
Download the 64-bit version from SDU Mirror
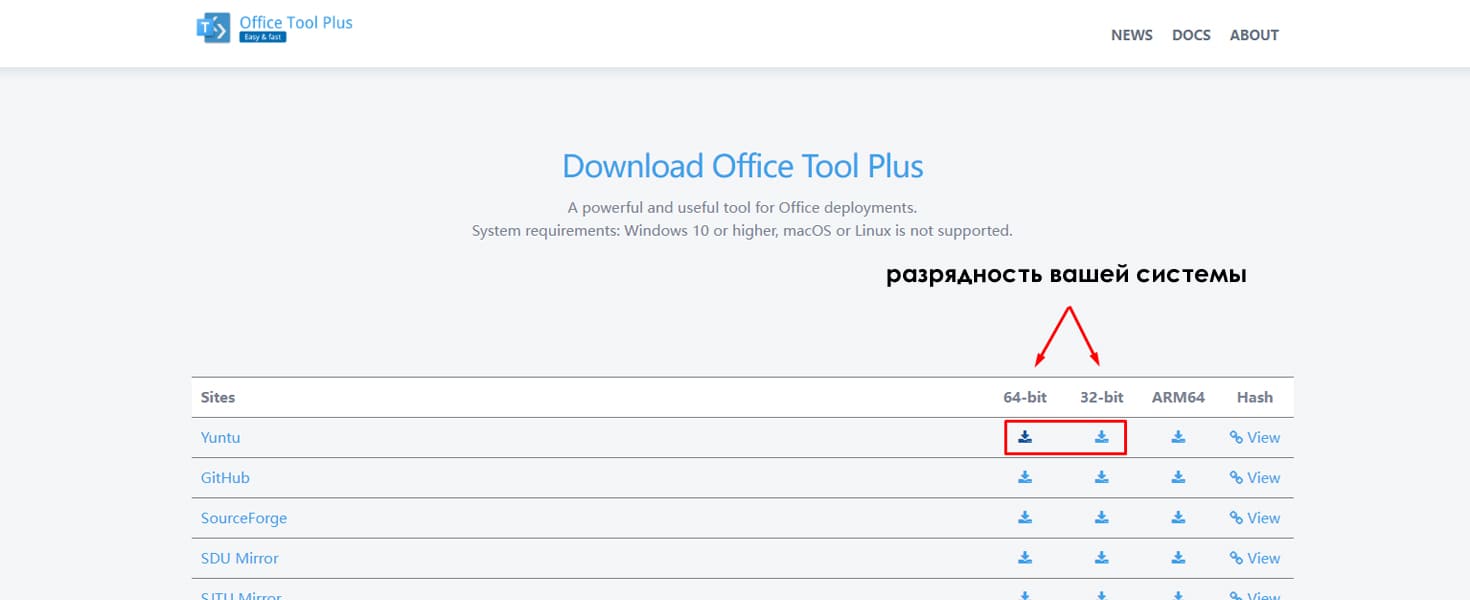(1025, 557)
